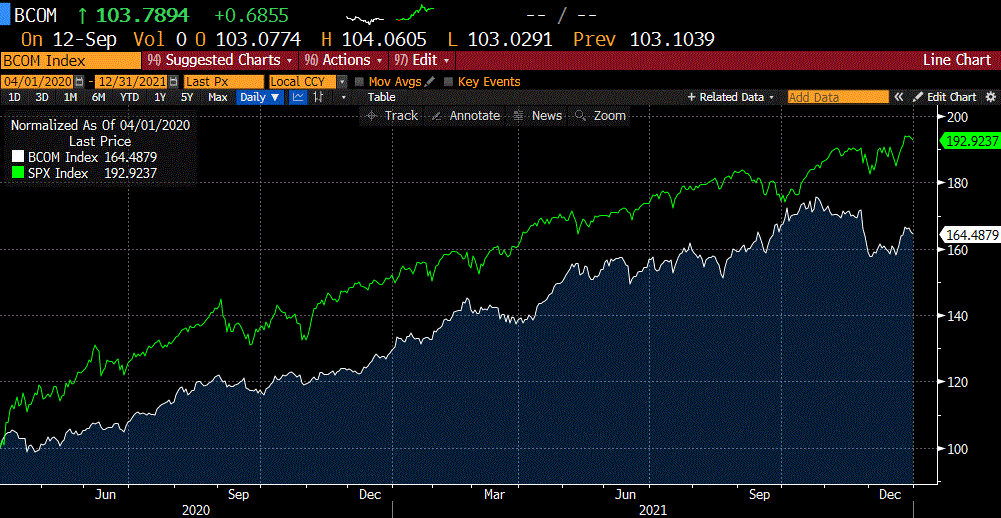Open the Edit dropdown menu
The image size is (1001, 518).
422,60
